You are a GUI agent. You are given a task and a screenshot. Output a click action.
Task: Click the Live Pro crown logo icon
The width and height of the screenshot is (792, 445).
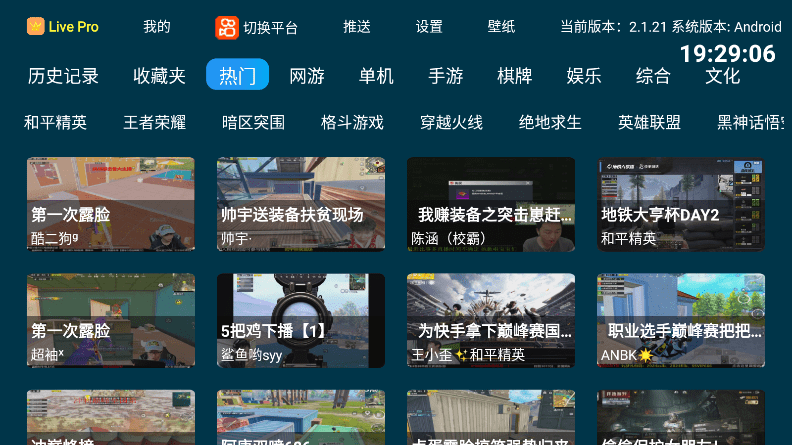tap(35, 26)
